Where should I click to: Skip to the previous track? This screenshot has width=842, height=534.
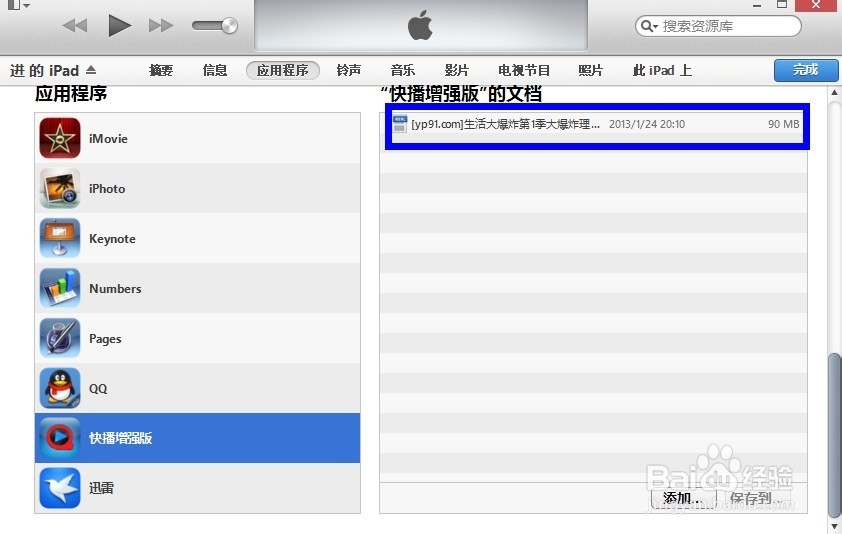(x=75, y=25)
